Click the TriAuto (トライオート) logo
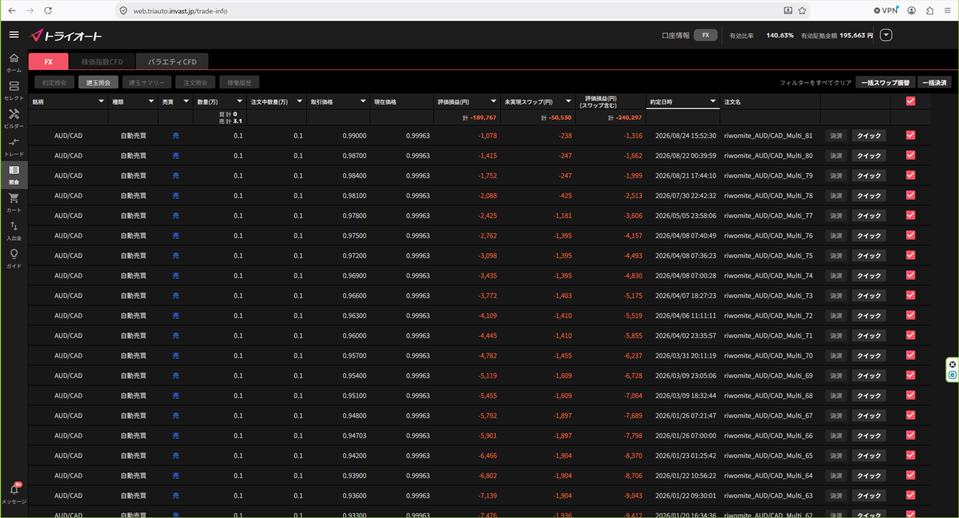959x518 pixels. coord(66,36)
